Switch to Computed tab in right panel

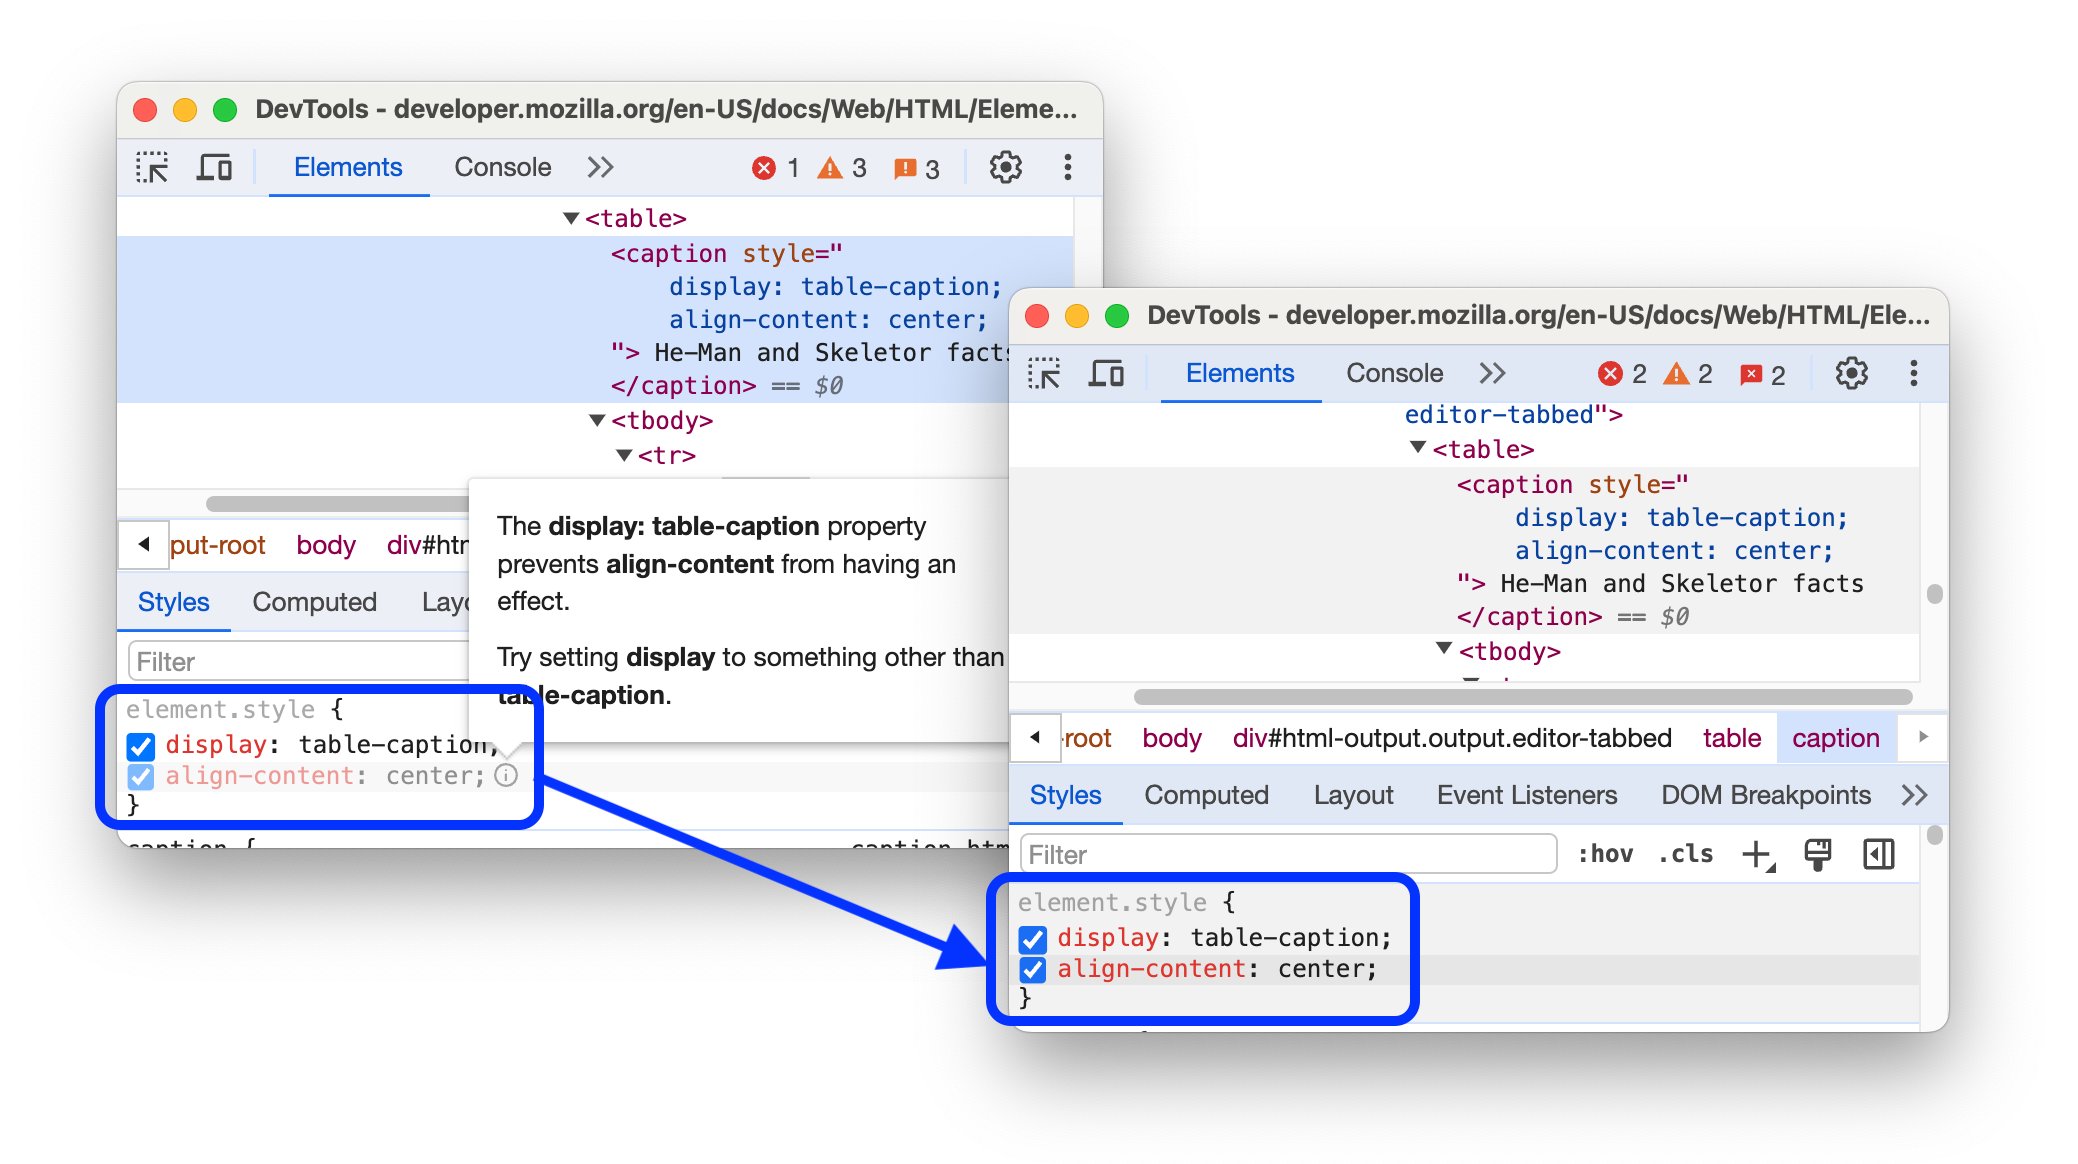click(1207, 796)
